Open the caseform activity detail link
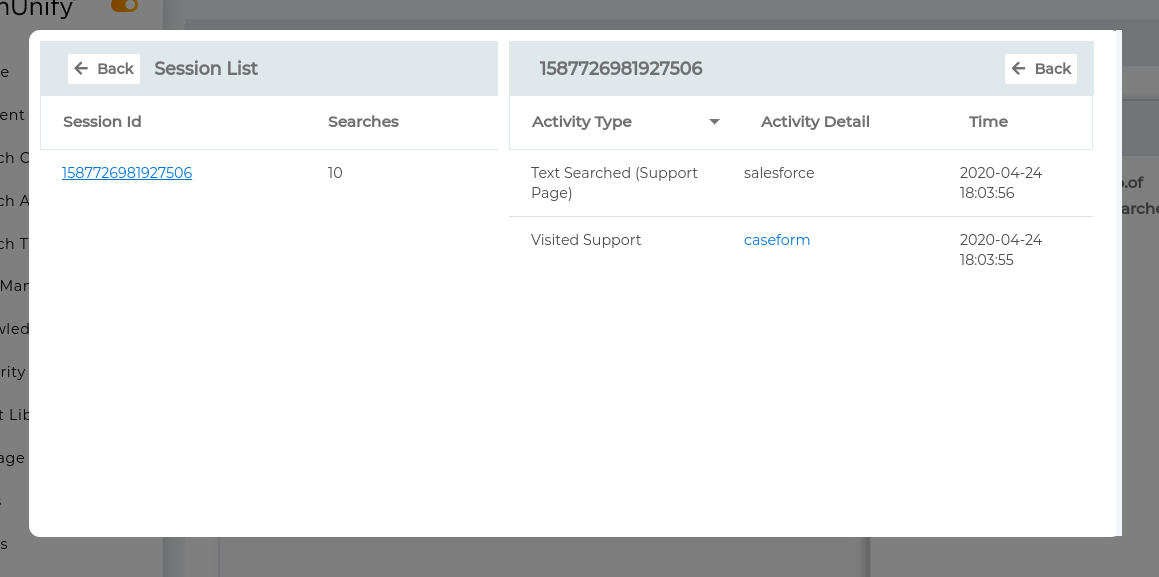This screenshot has width=1159, height=577. [x=777, y=240]
